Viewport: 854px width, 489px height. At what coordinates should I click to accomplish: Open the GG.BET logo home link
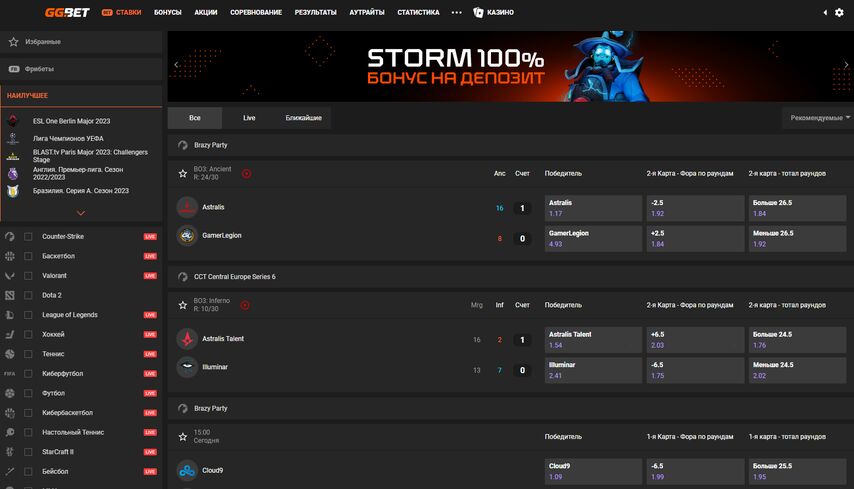tap(67, 12)
